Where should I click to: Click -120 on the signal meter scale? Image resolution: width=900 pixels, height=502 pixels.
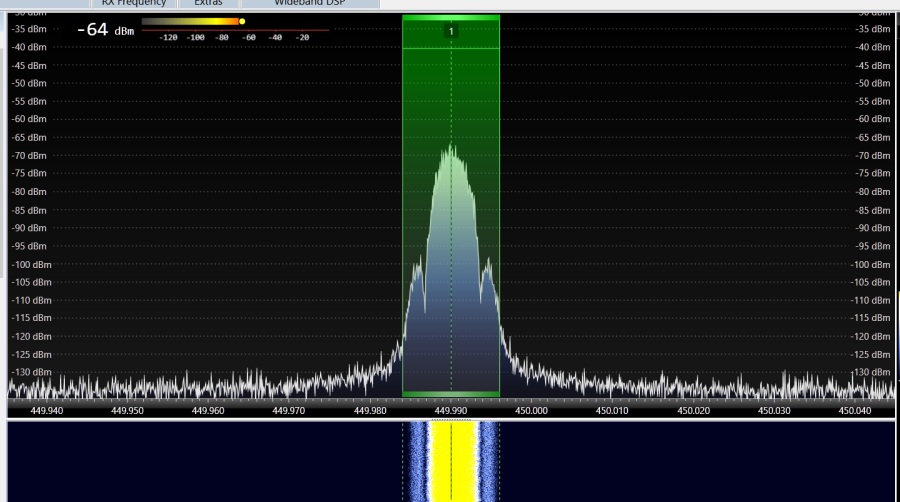click(168, 37)
